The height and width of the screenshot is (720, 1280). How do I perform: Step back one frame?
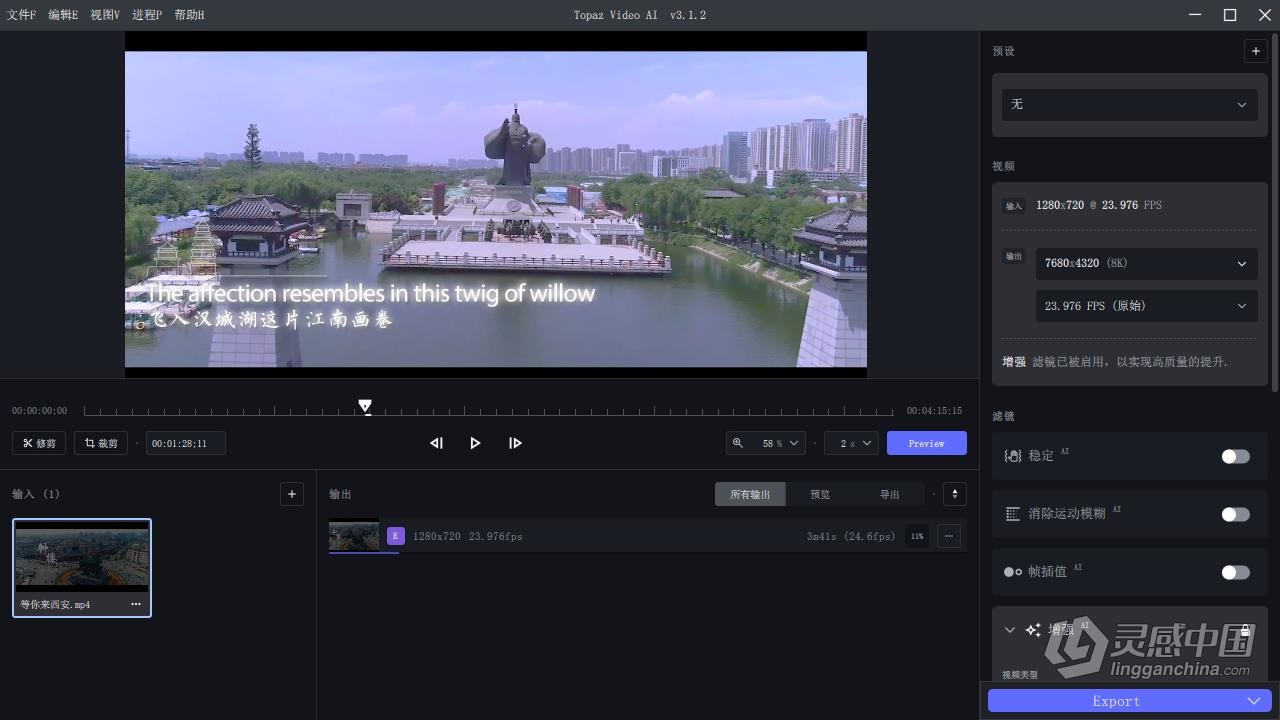(x=436, y=443)
